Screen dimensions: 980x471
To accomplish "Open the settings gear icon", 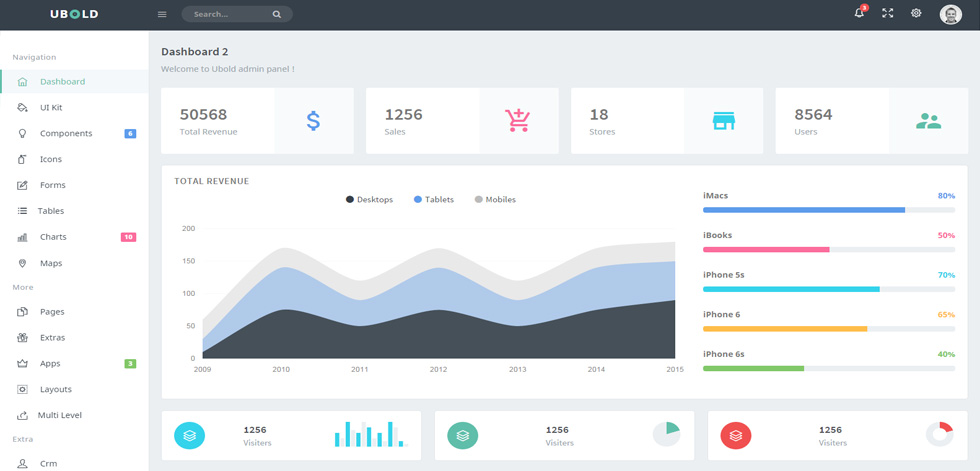I will coord(916,13).
